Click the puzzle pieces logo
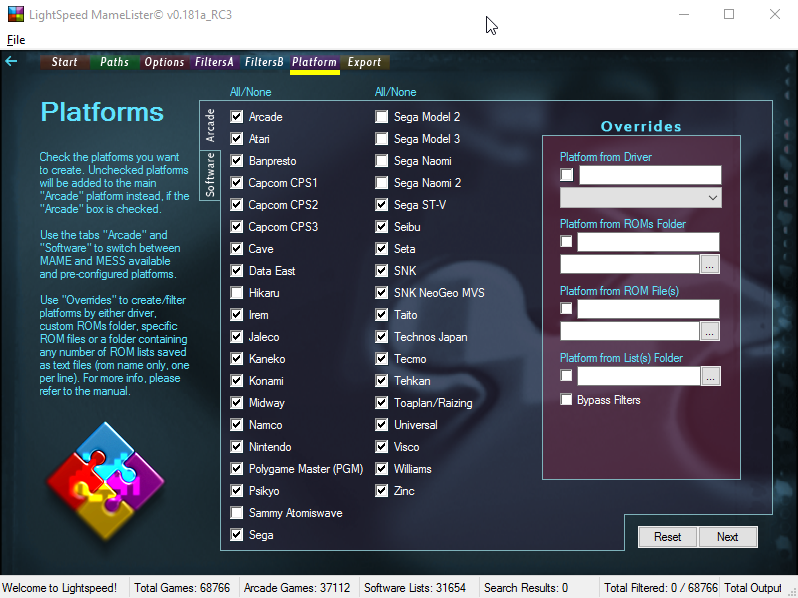 [105, 481]
